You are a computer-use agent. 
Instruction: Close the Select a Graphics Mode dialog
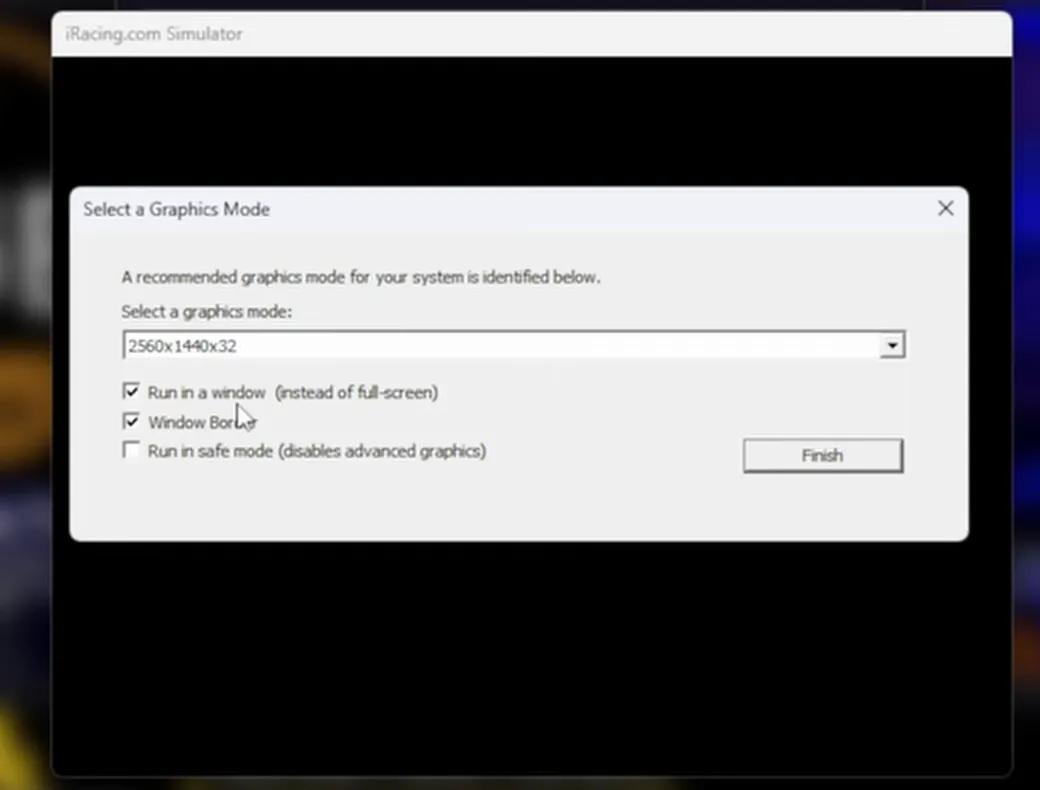click(x=946, y=208)
